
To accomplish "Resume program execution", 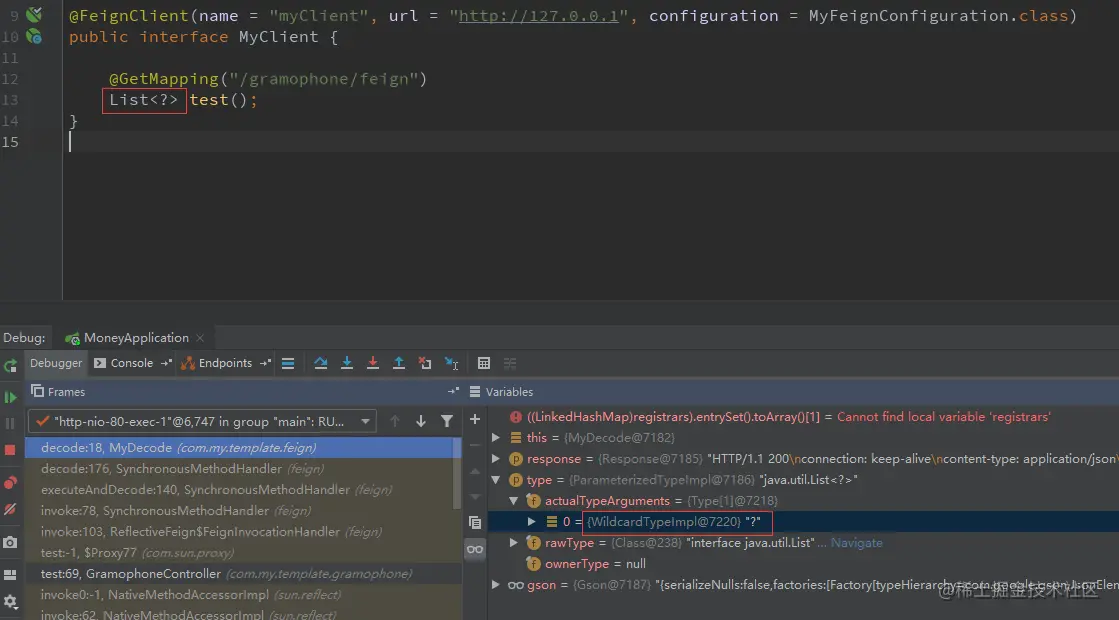I will click(x=10, y=397).
